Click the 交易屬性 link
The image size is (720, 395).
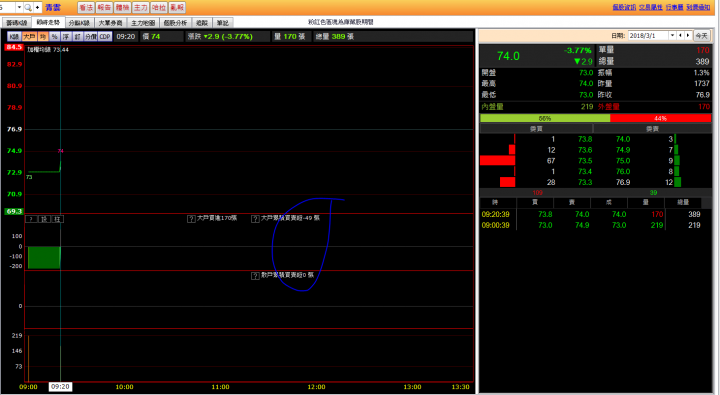(651, 7)
